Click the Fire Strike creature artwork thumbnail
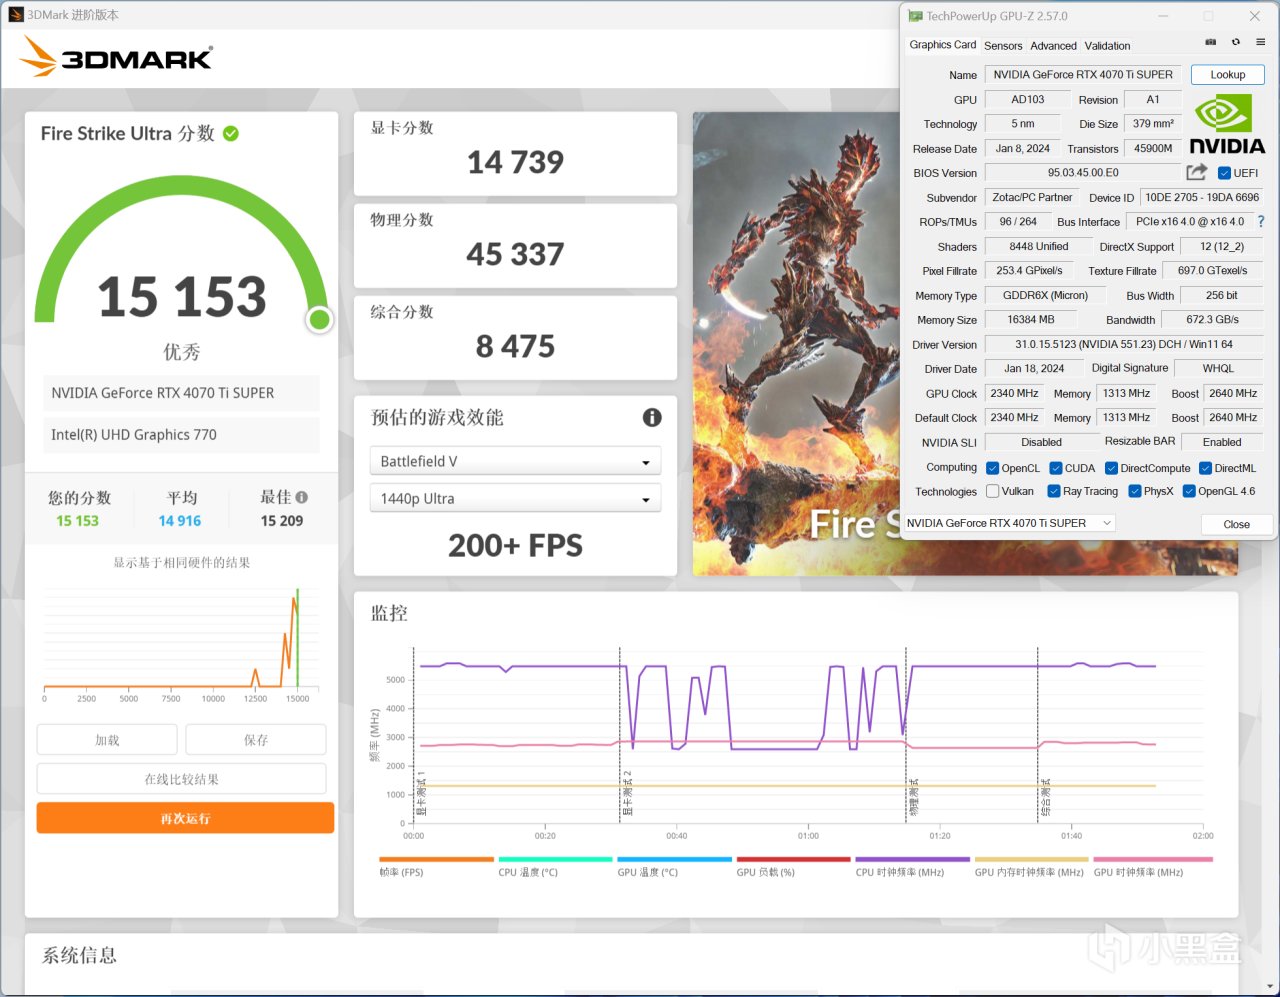The height and width of the screenshot is (997, 1280). [796, 343]
